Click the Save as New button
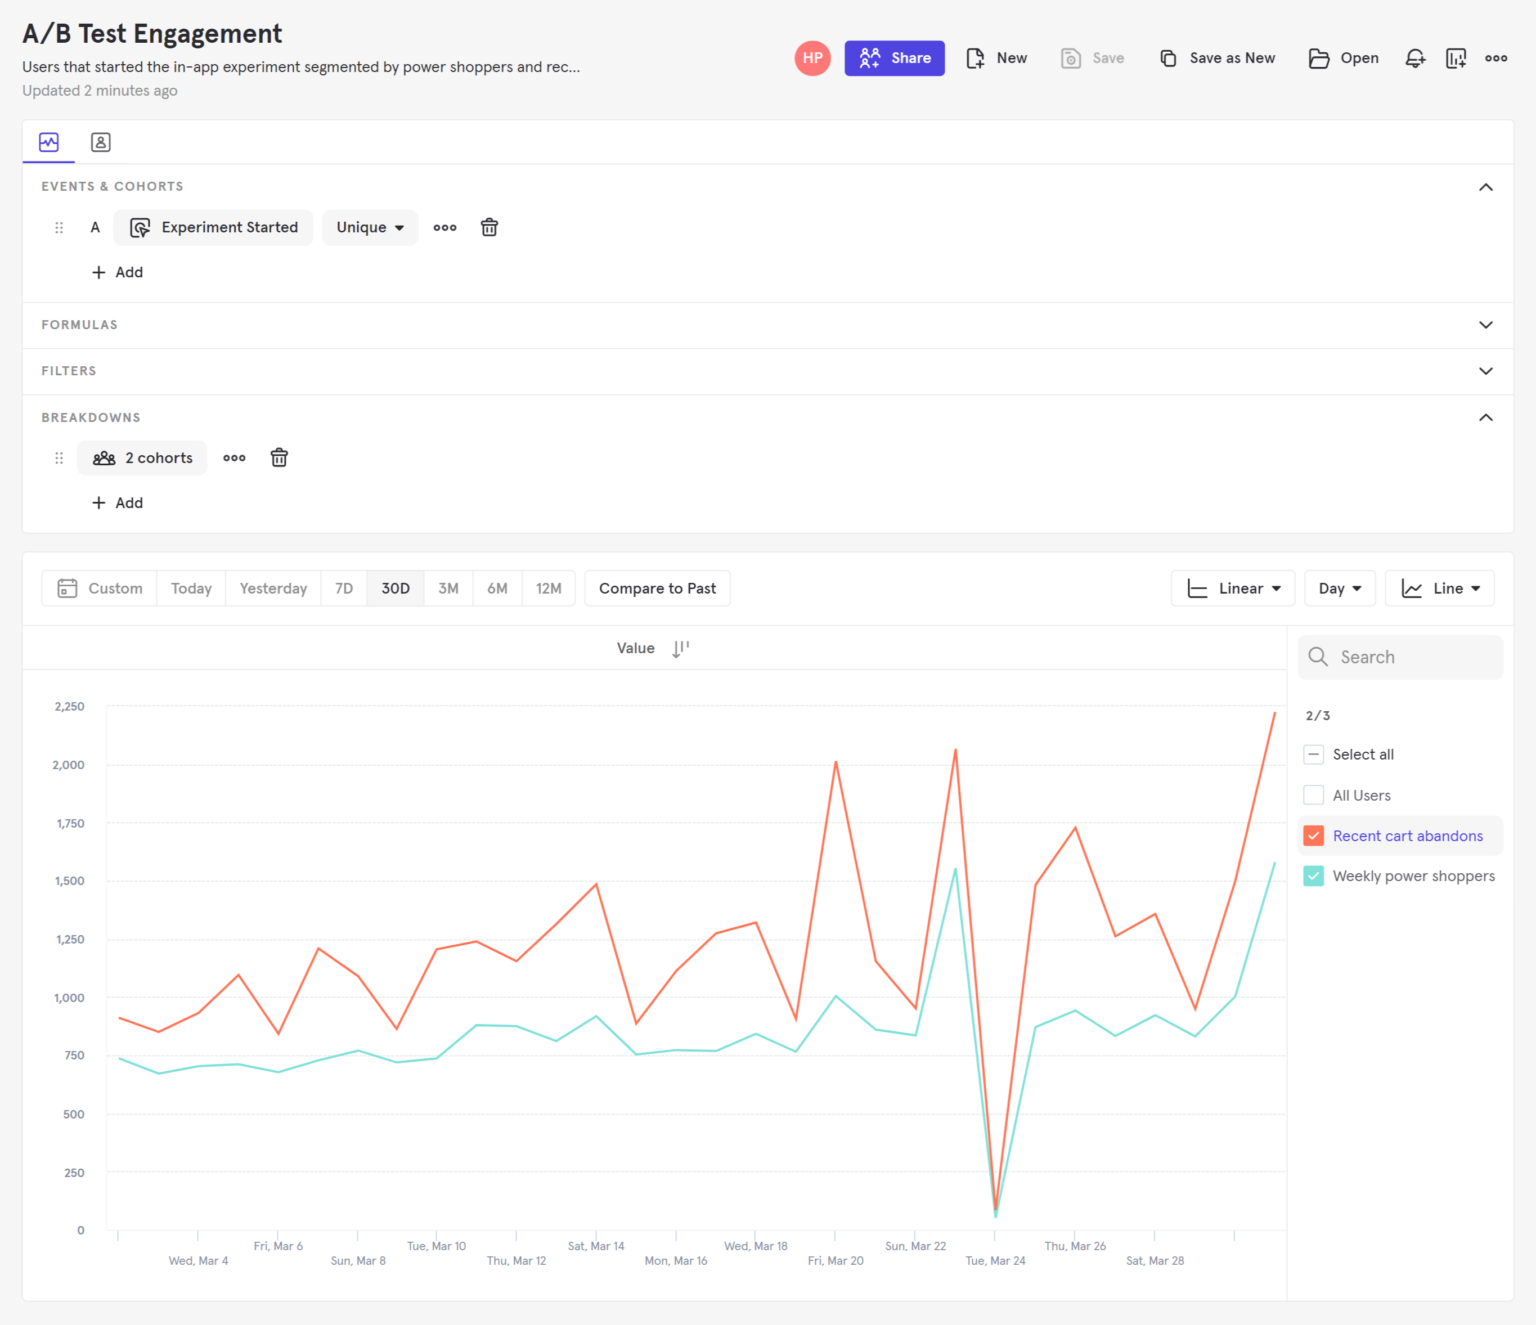 [x=1217, y=58]
